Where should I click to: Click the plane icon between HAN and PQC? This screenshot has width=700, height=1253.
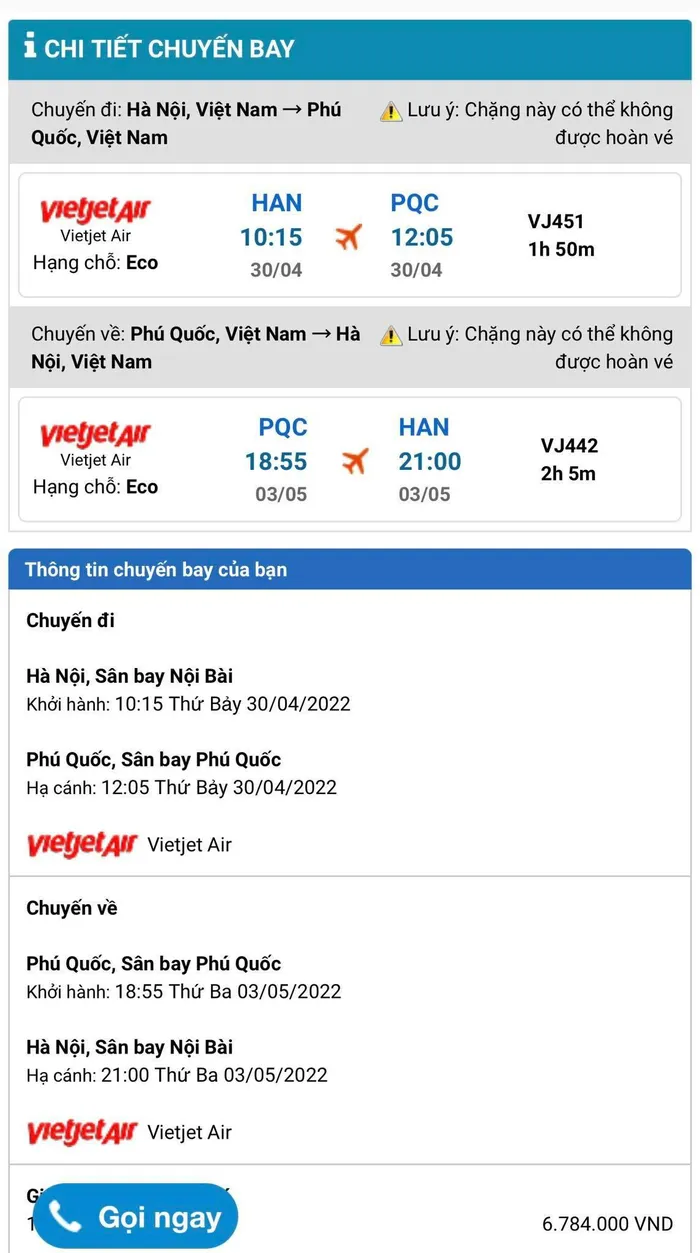click(347, 238)
